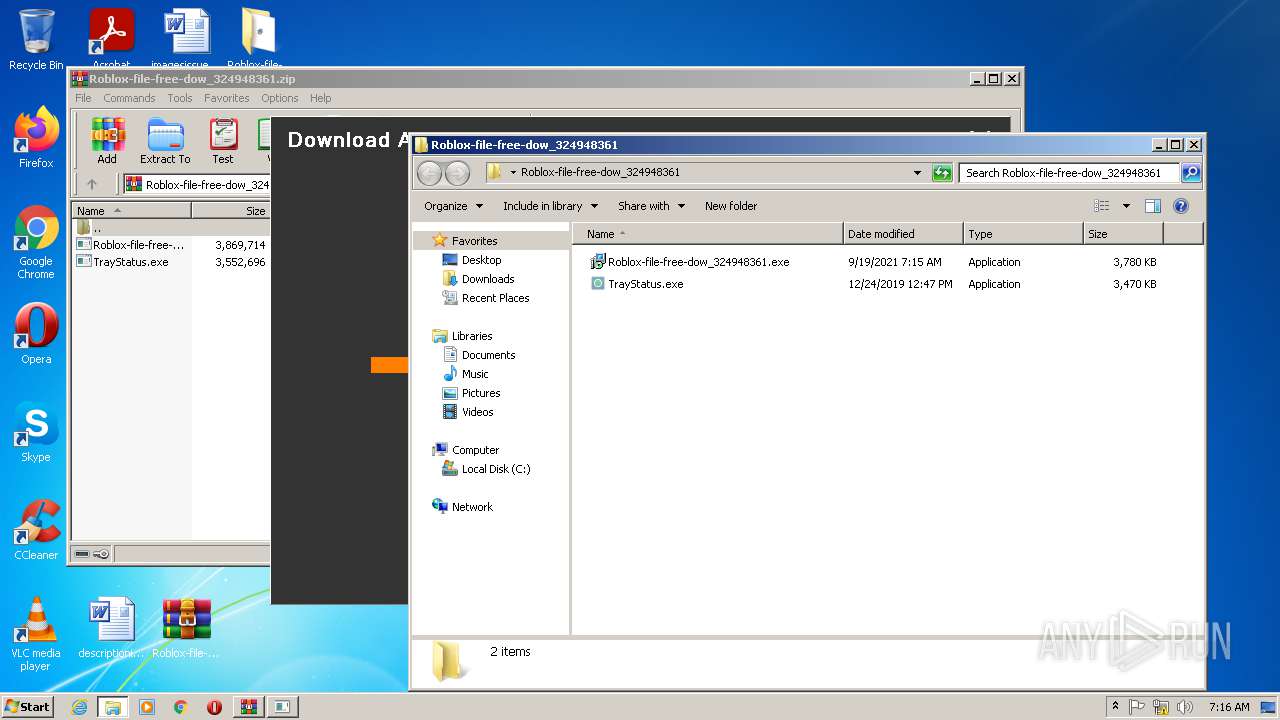This screenshot has height=720, width=1280.
Task: Select TrayStatus.exe in Explorer file list
Action: 646,284
